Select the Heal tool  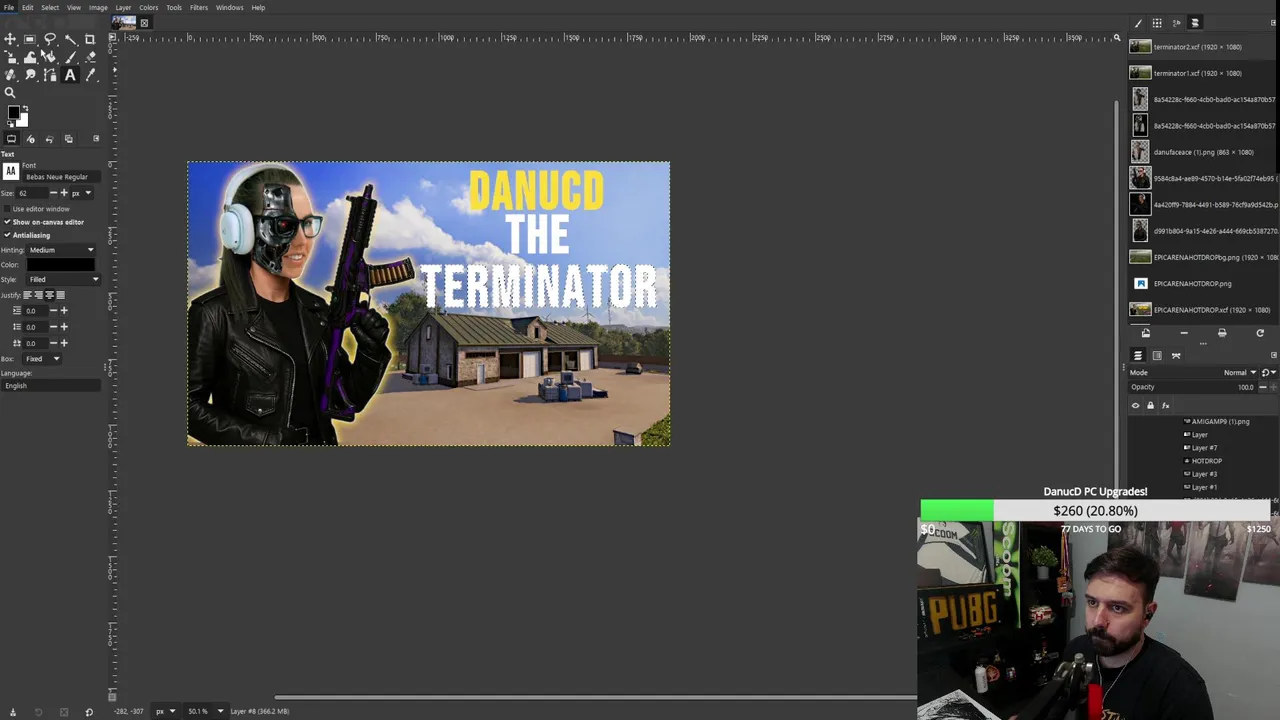[x=10, y=75]
